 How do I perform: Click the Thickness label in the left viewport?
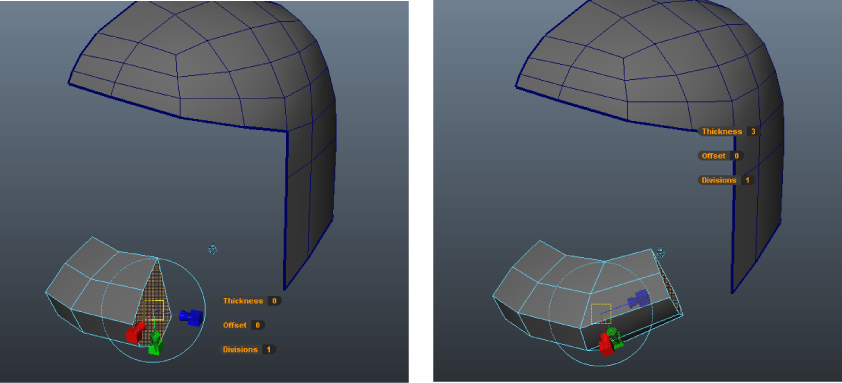243,301
